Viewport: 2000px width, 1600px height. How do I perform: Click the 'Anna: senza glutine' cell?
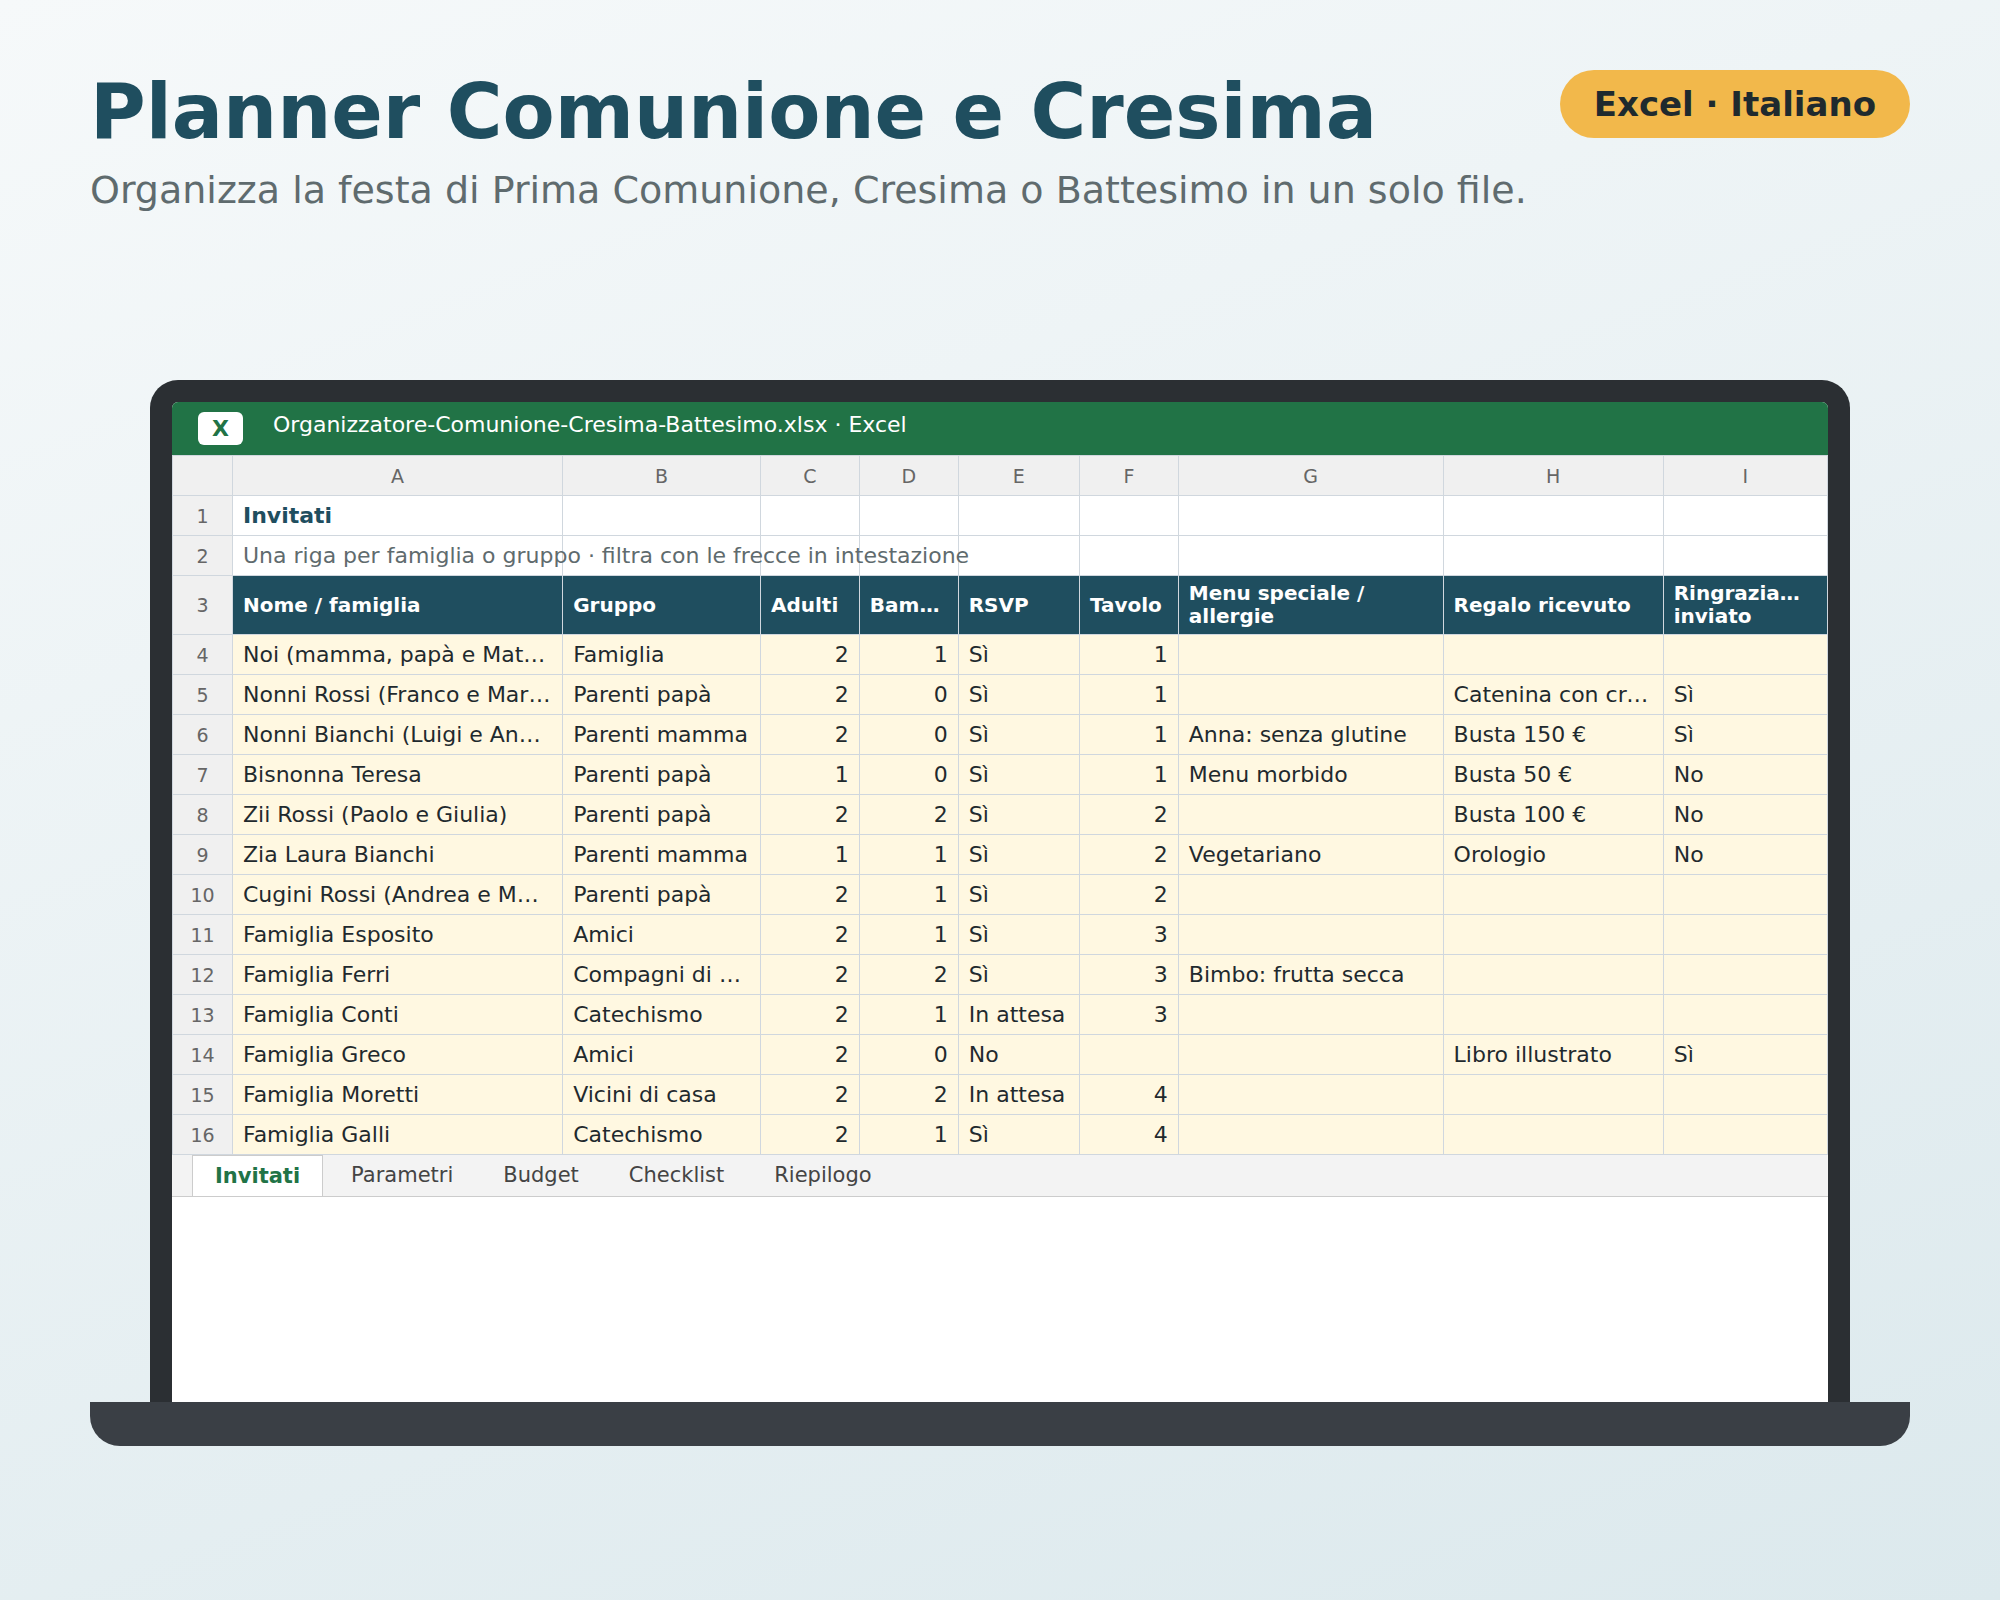click(1311, 735)
